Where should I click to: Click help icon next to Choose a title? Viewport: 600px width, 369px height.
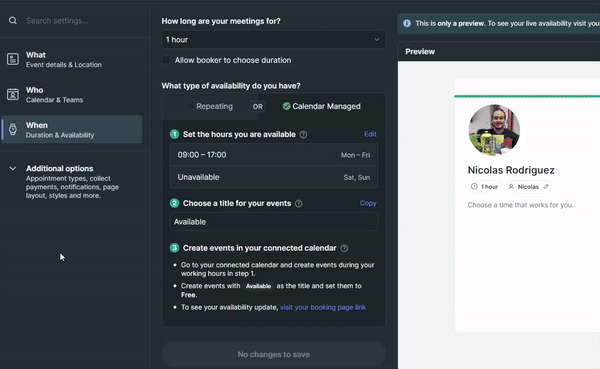pos(298,203)
